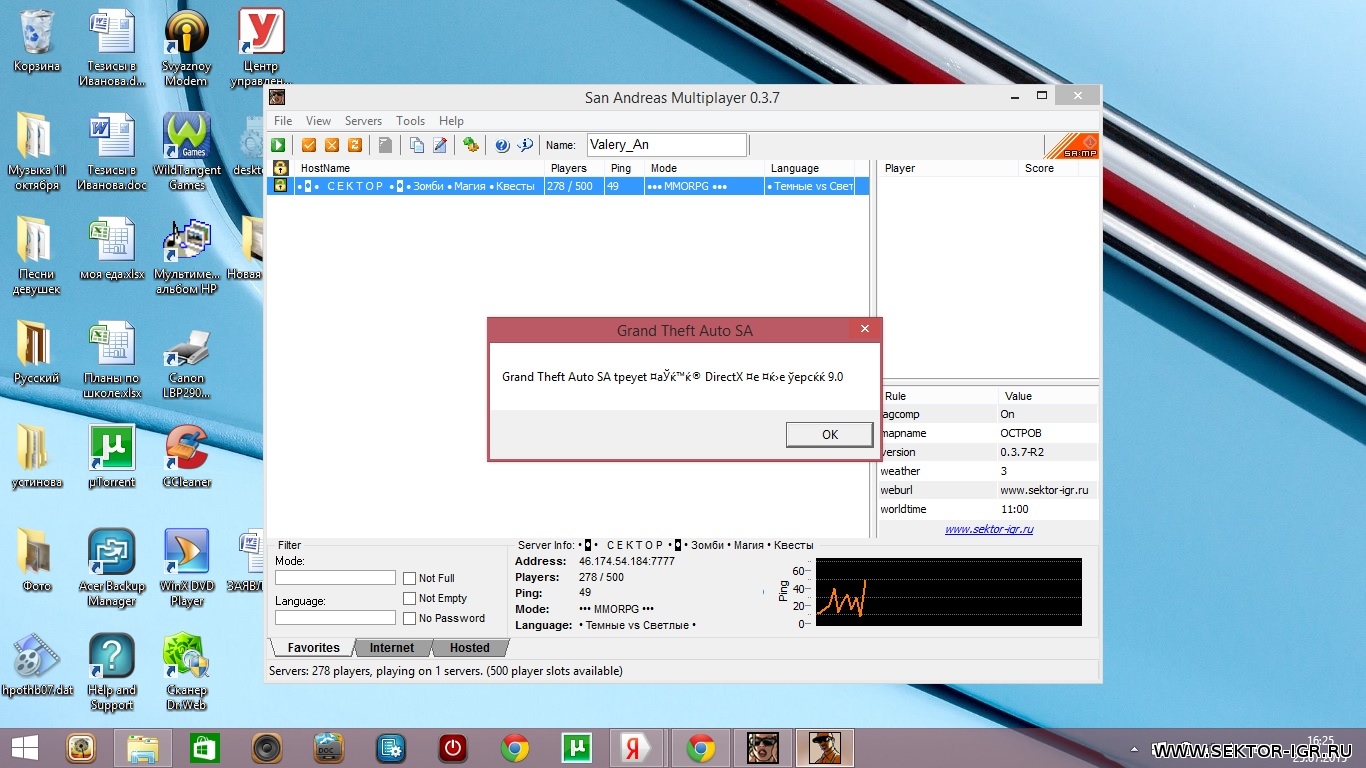The height and width of the screenshot is (768, 1366).
Task: Click the green µTorrent taskbar icon
Action: [576, 748]
